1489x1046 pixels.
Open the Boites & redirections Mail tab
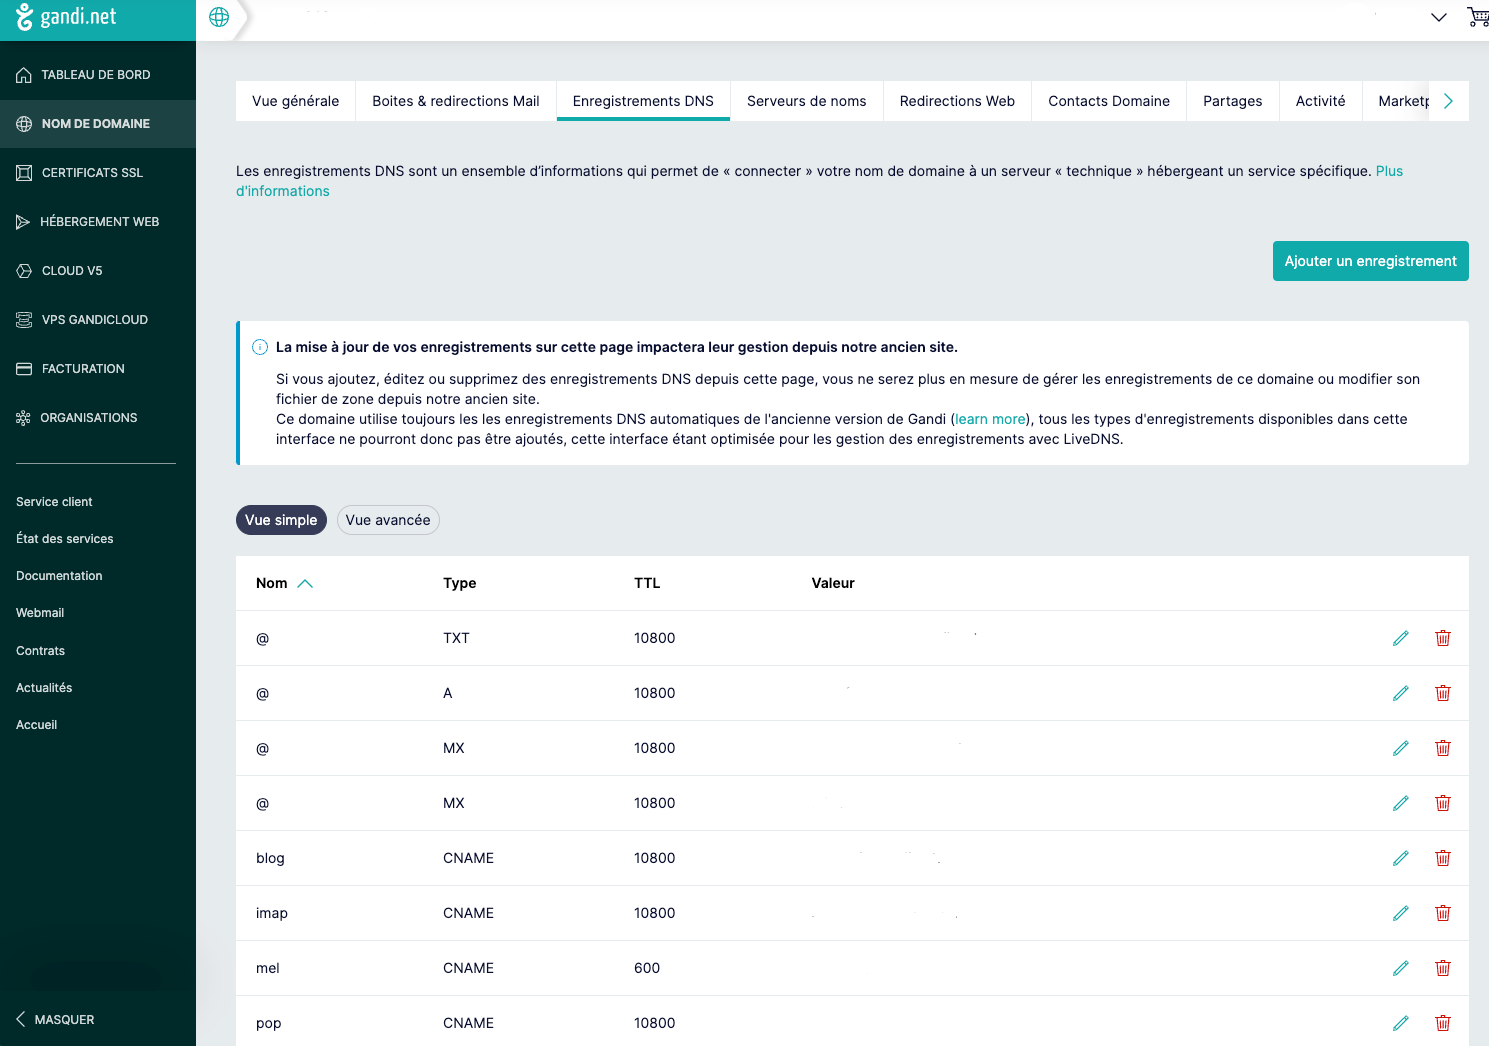[x=455, y=101]
